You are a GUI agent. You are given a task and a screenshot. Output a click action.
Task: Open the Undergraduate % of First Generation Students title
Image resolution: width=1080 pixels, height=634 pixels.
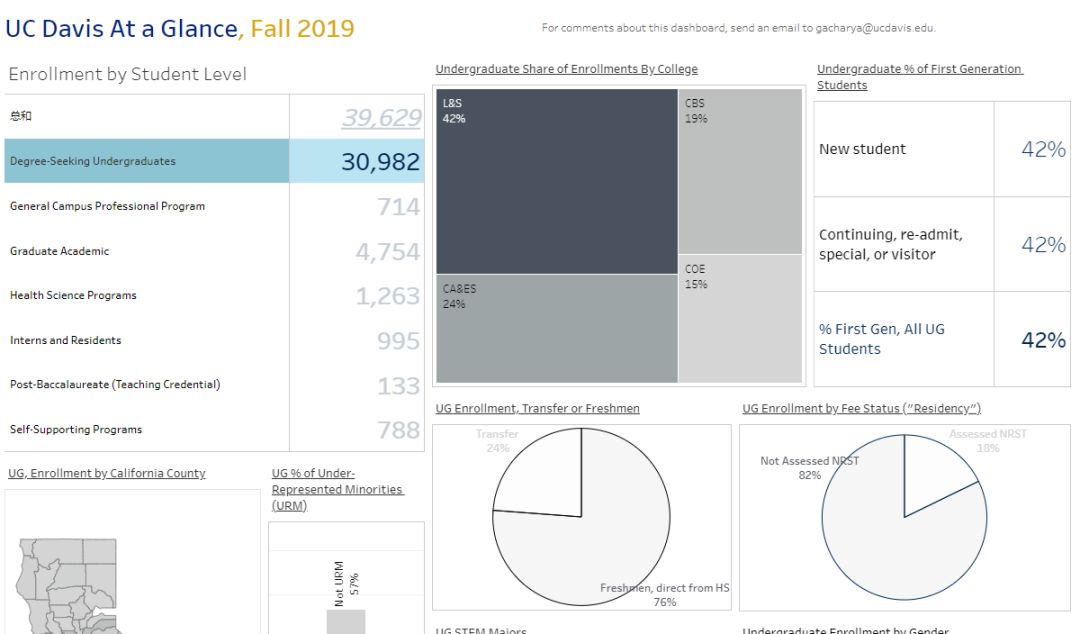(920, 77)
